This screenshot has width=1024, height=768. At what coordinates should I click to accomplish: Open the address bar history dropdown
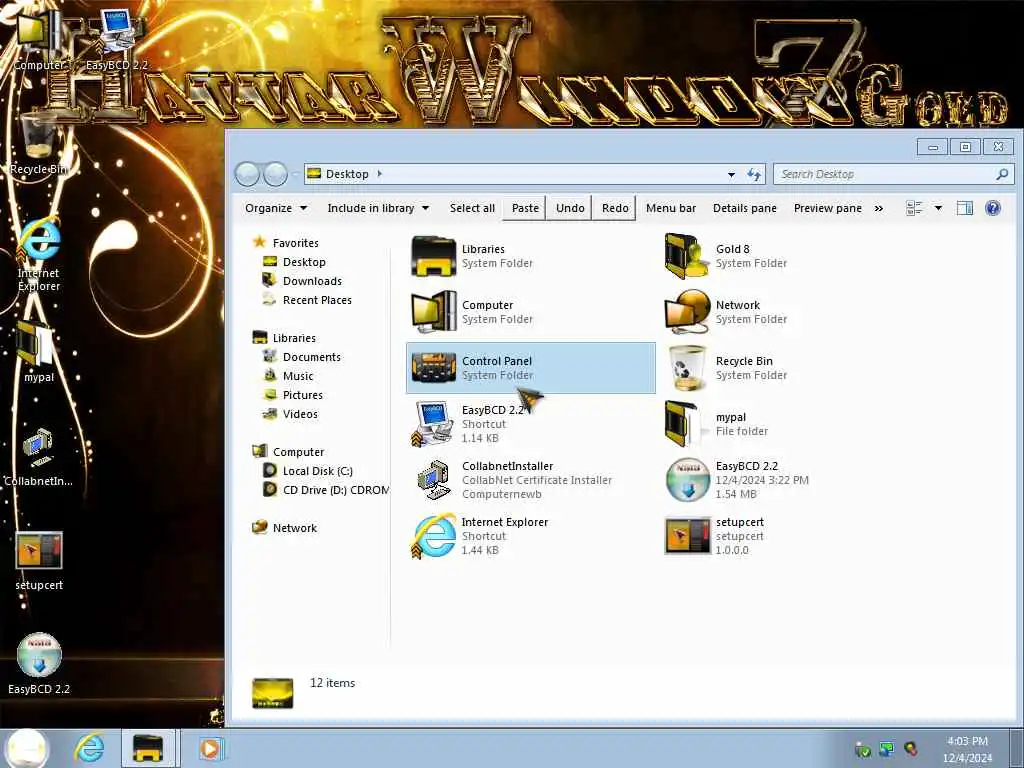(731, 174)
